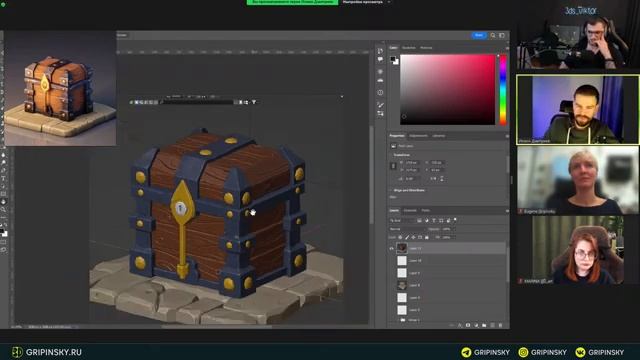The height and width of the screenshot is (360, 640).
Task: Open the Color panel menu
Action: pos(507,48)
